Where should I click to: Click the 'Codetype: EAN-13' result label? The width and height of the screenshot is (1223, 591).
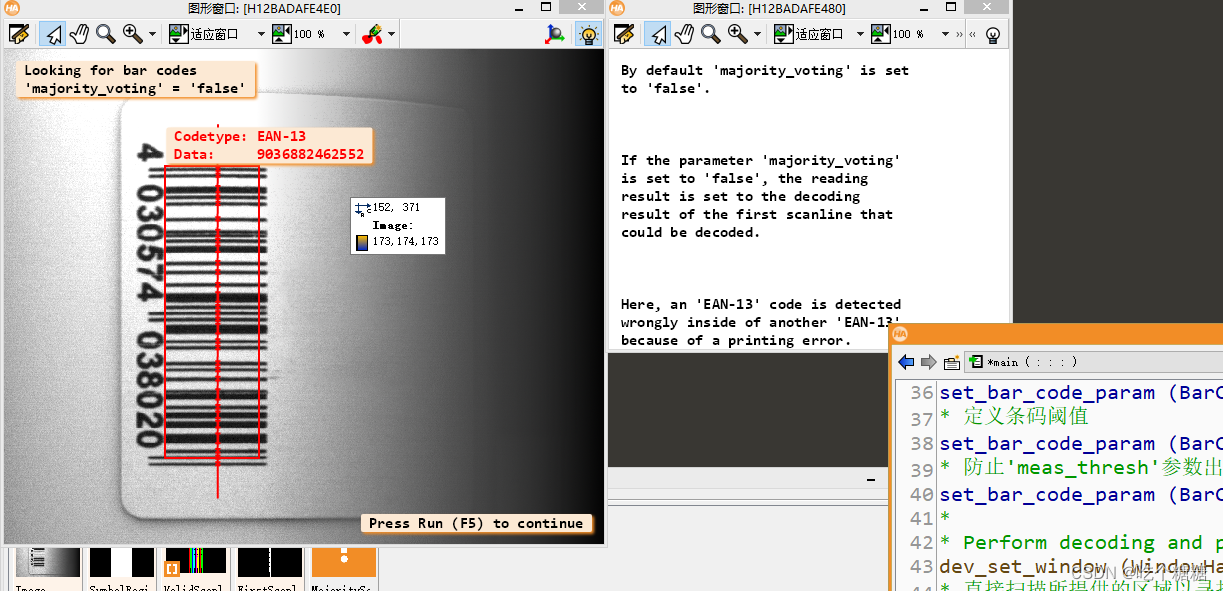coord(239,136)
